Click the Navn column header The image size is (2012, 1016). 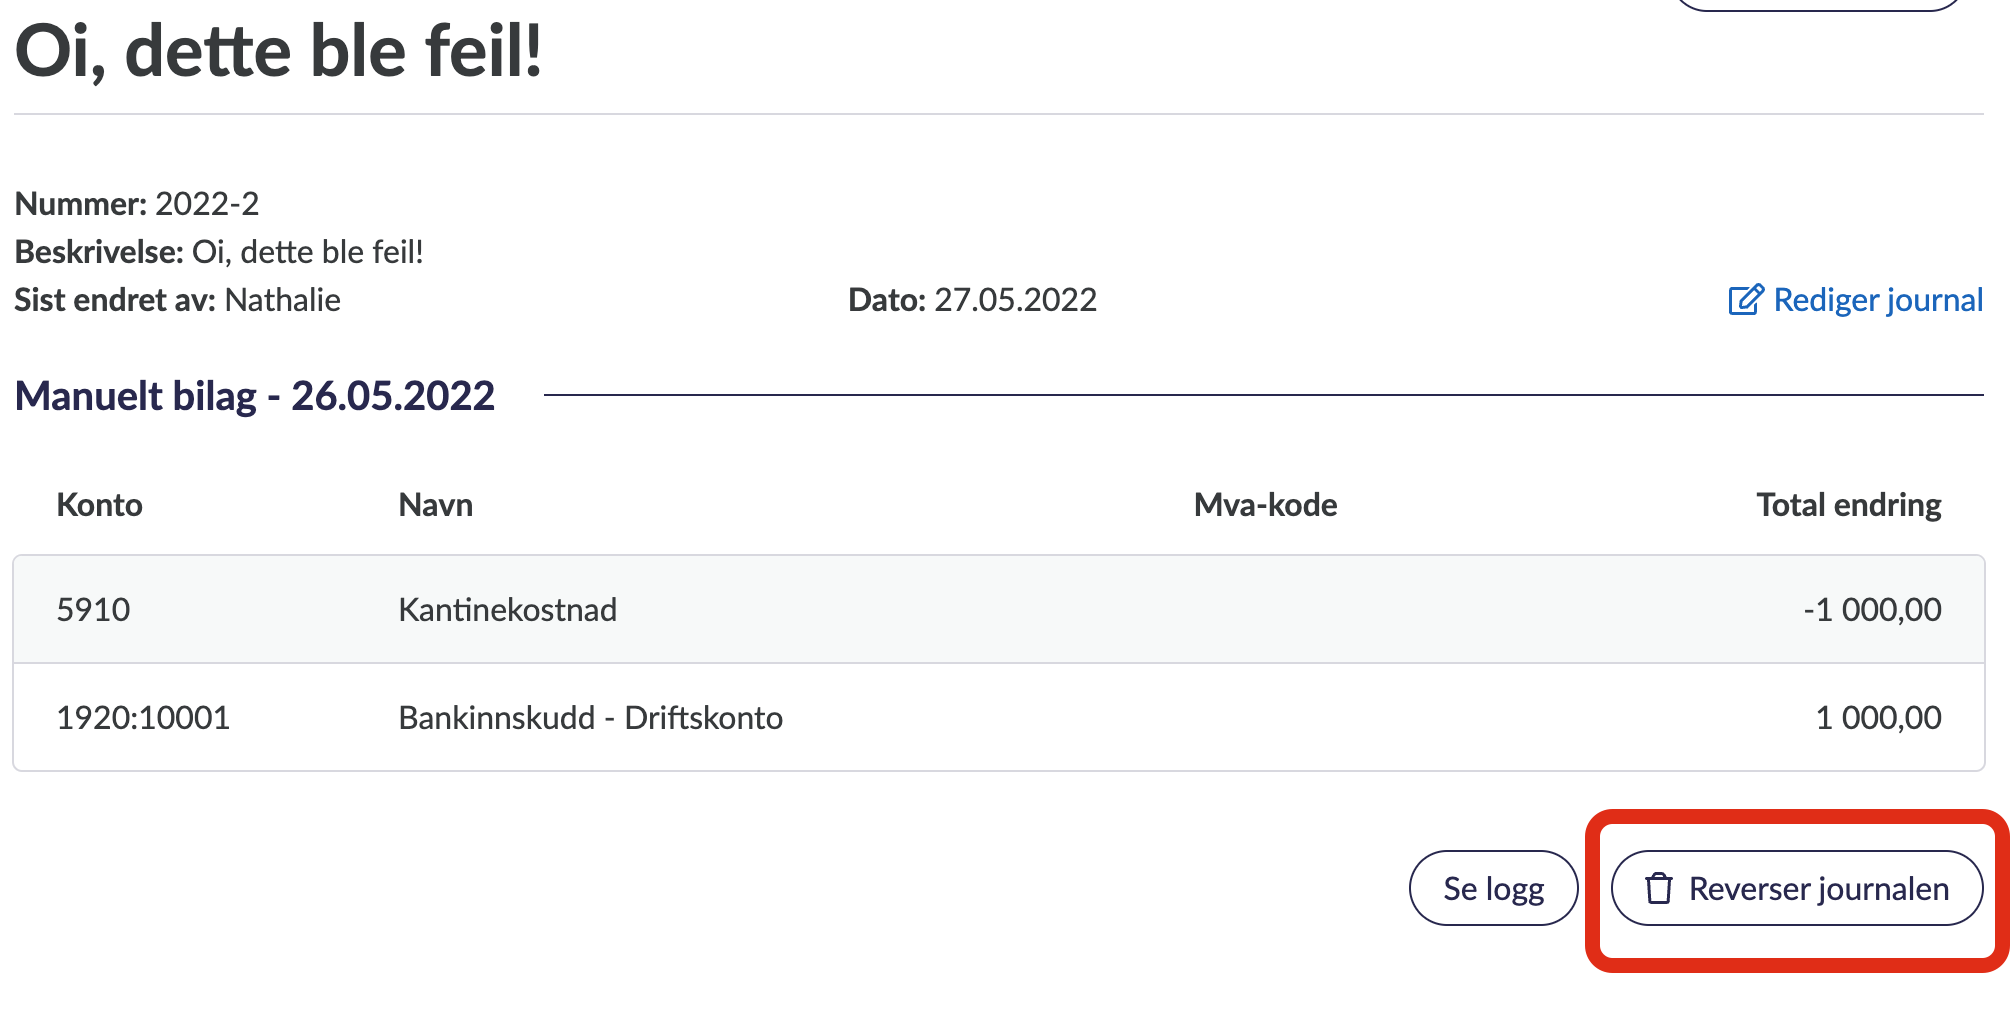click(x=435, y=505)
